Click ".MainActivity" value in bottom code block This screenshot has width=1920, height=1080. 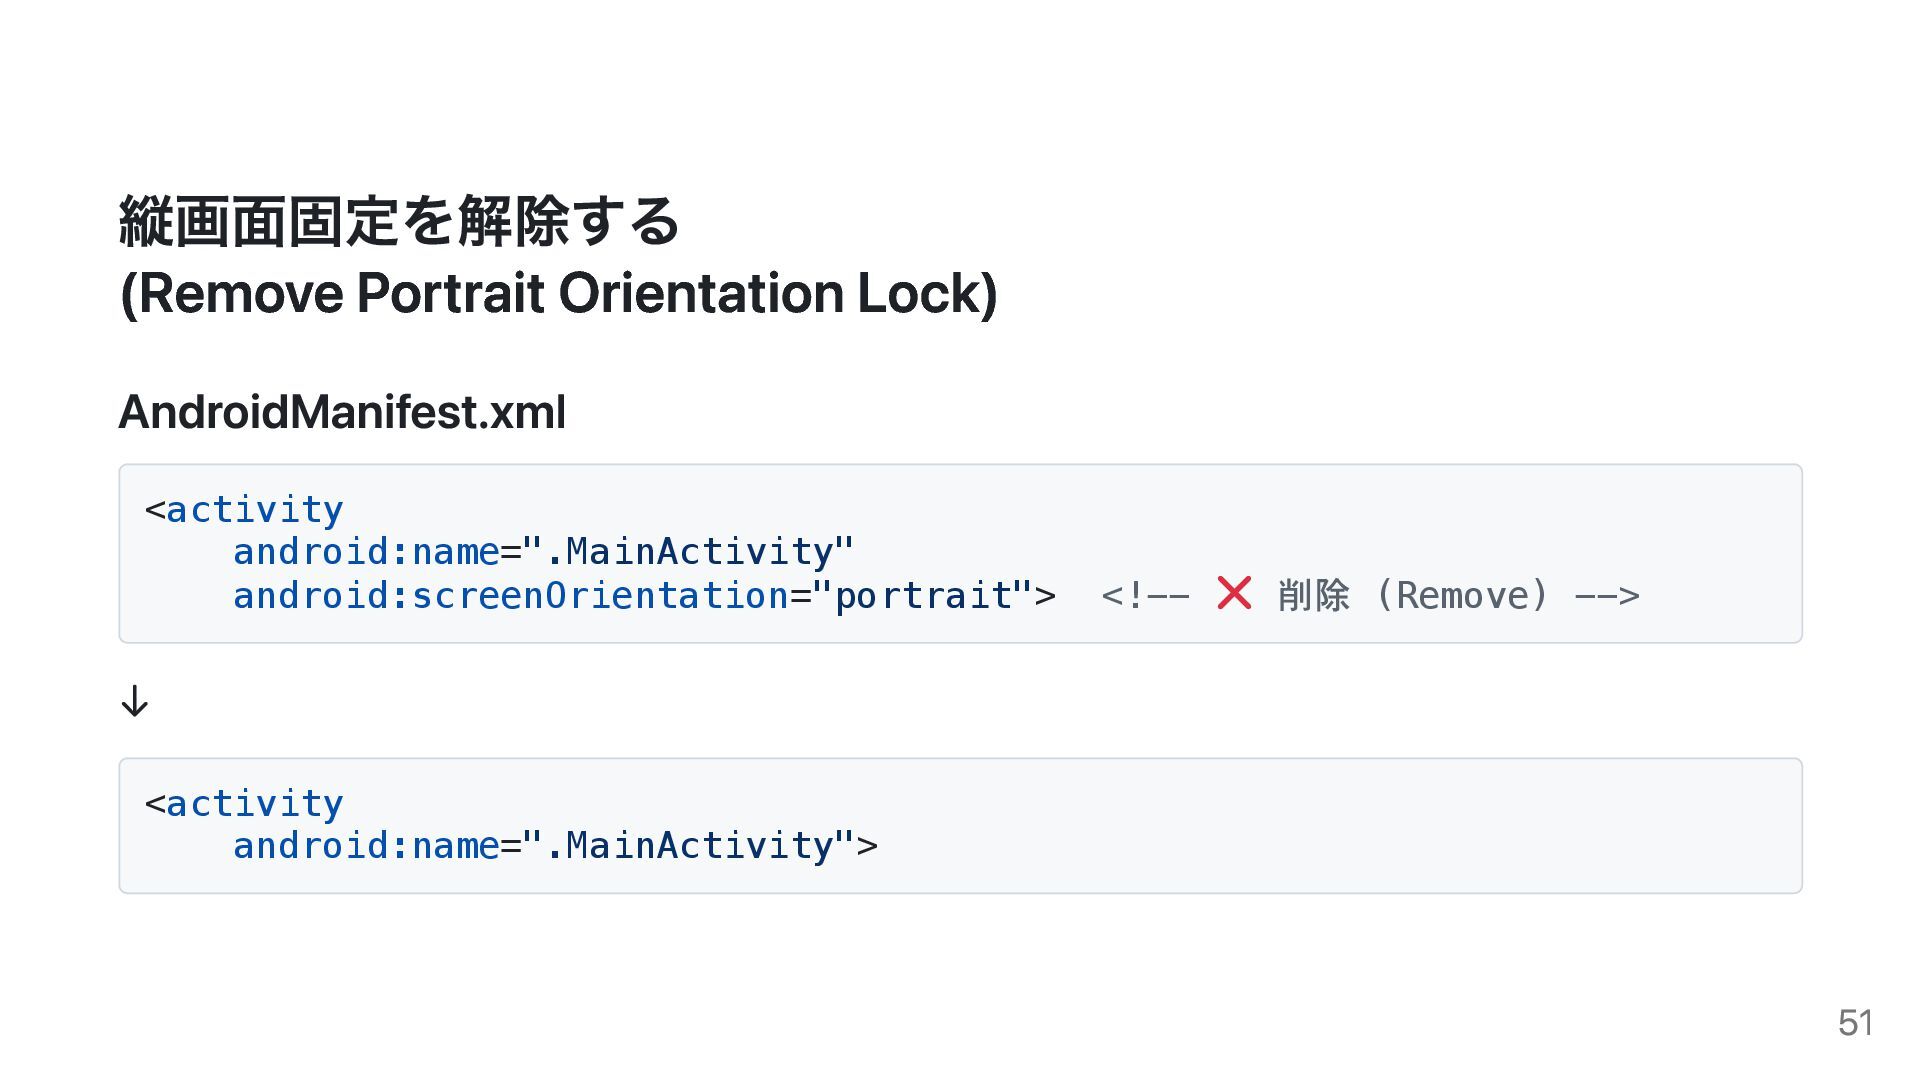coord(688,846)
